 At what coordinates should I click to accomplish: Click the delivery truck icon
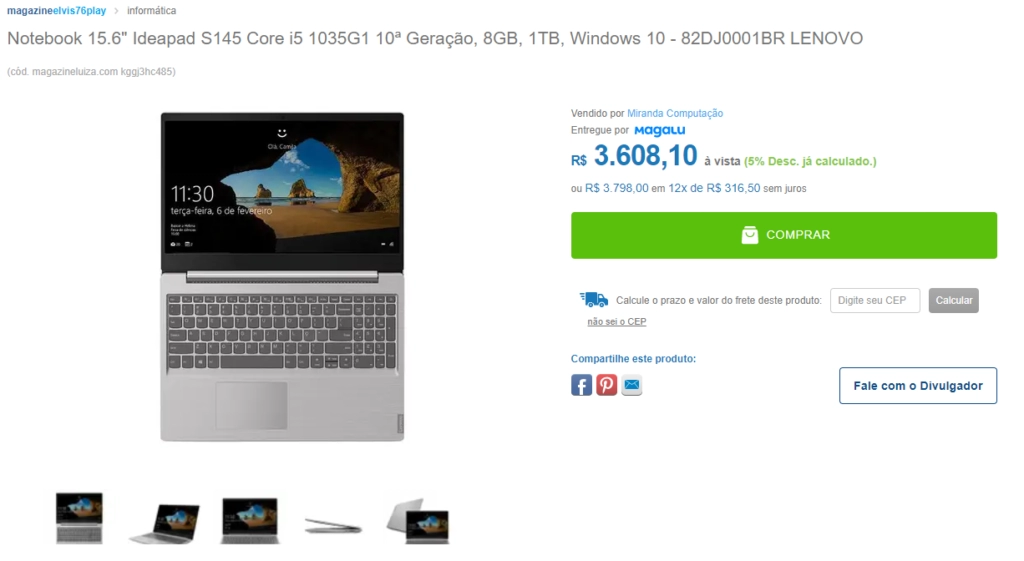coord(594,300)
